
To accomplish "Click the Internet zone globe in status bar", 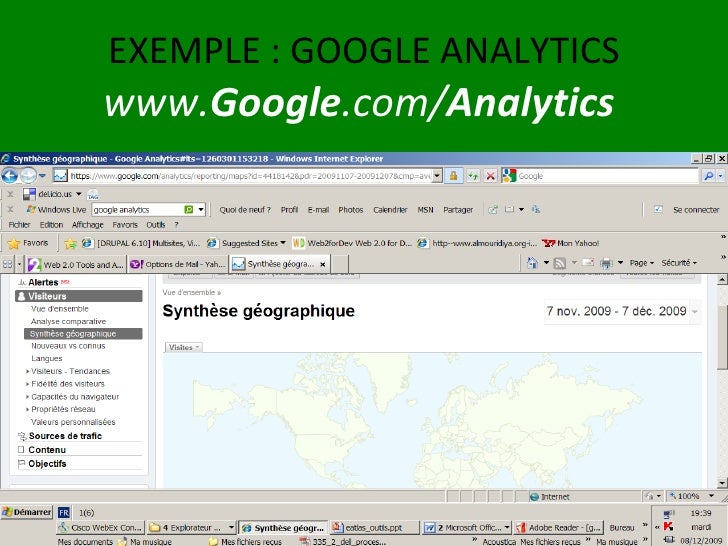I will [x=534, y=497].
